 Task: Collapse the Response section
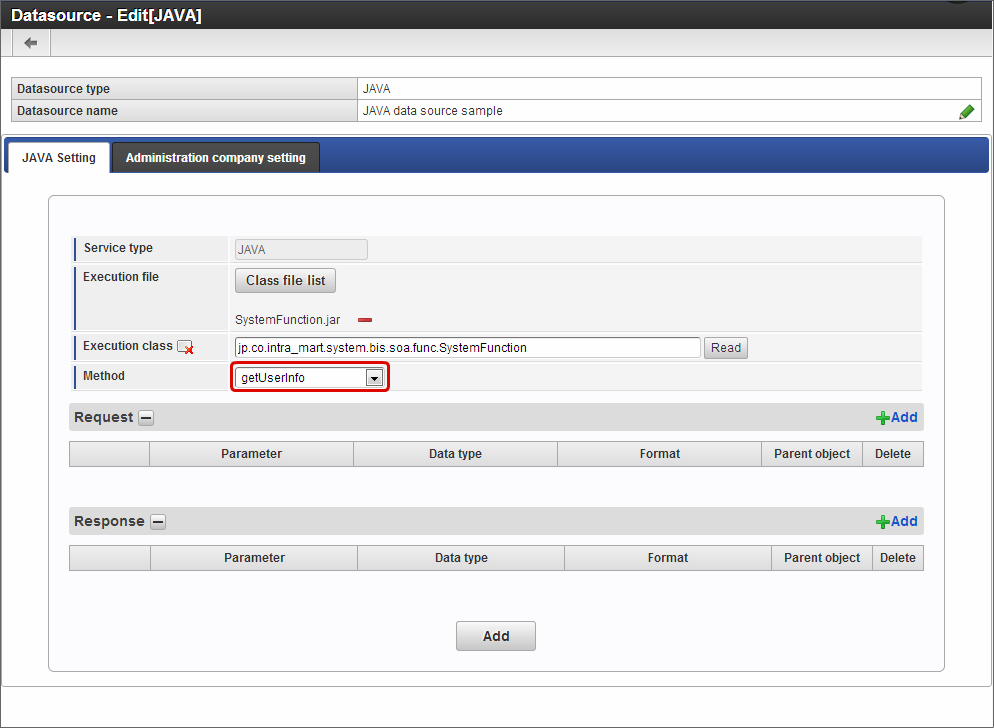pos(158,522)
